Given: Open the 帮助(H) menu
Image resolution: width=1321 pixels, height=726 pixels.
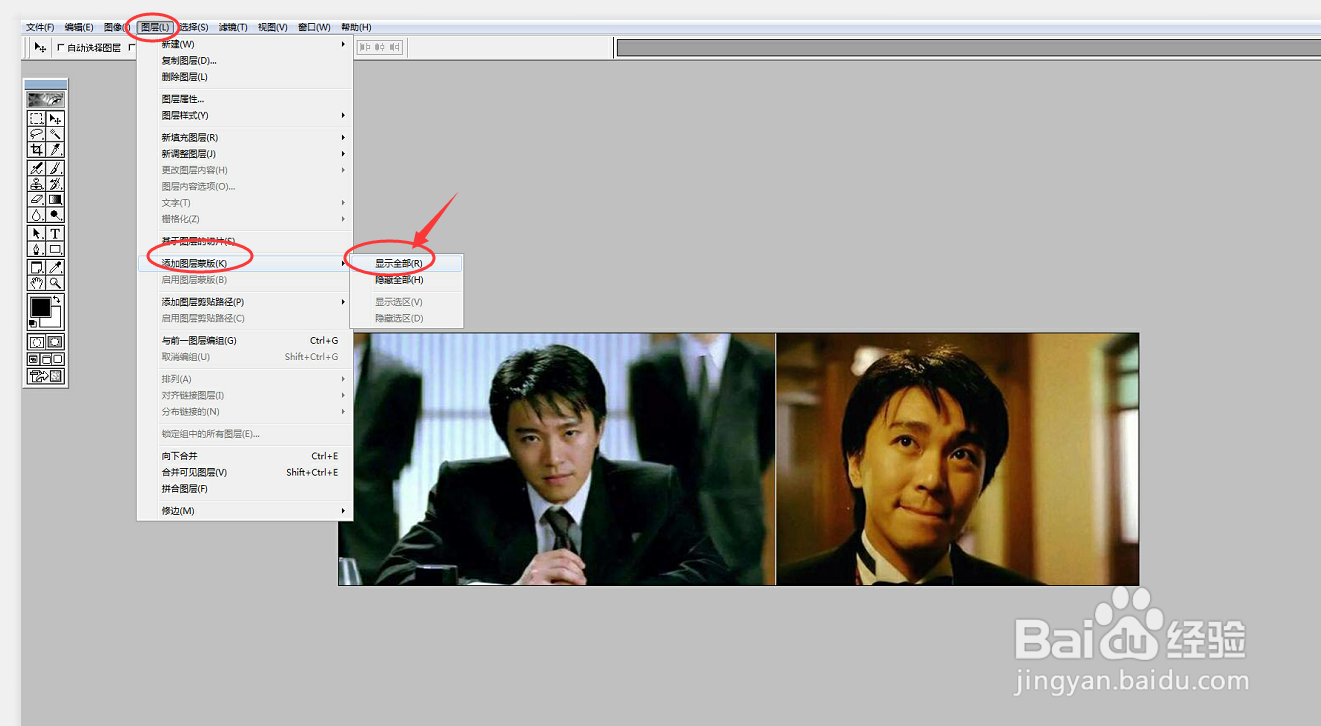Looking at the screenshot, I should pyautogui.click(x=356, y=27).
